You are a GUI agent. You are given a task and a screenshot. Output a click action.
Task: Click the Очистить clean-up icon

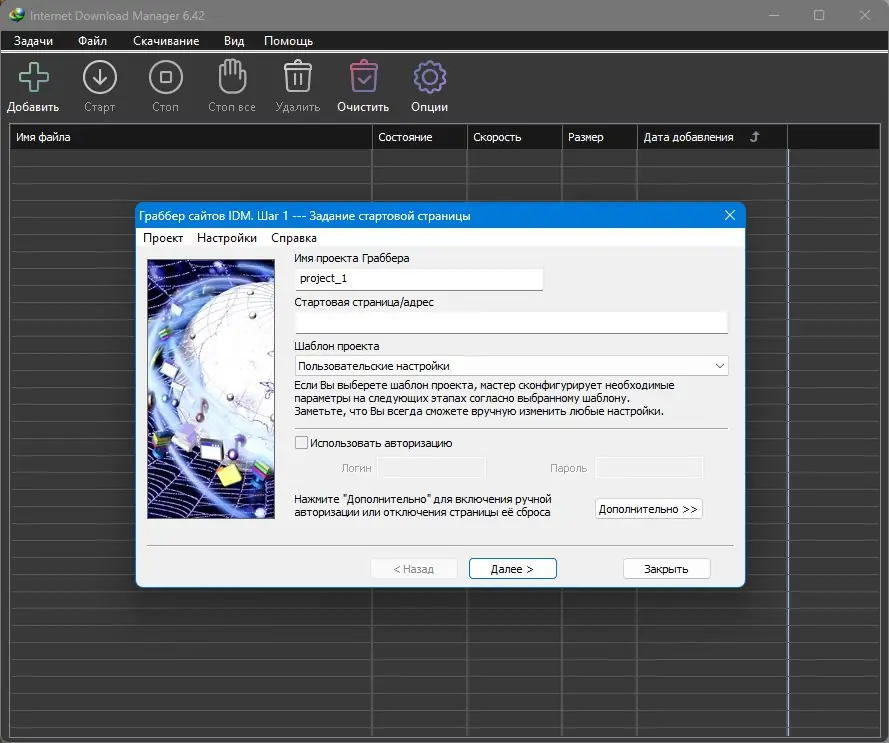tap(363, 76)
